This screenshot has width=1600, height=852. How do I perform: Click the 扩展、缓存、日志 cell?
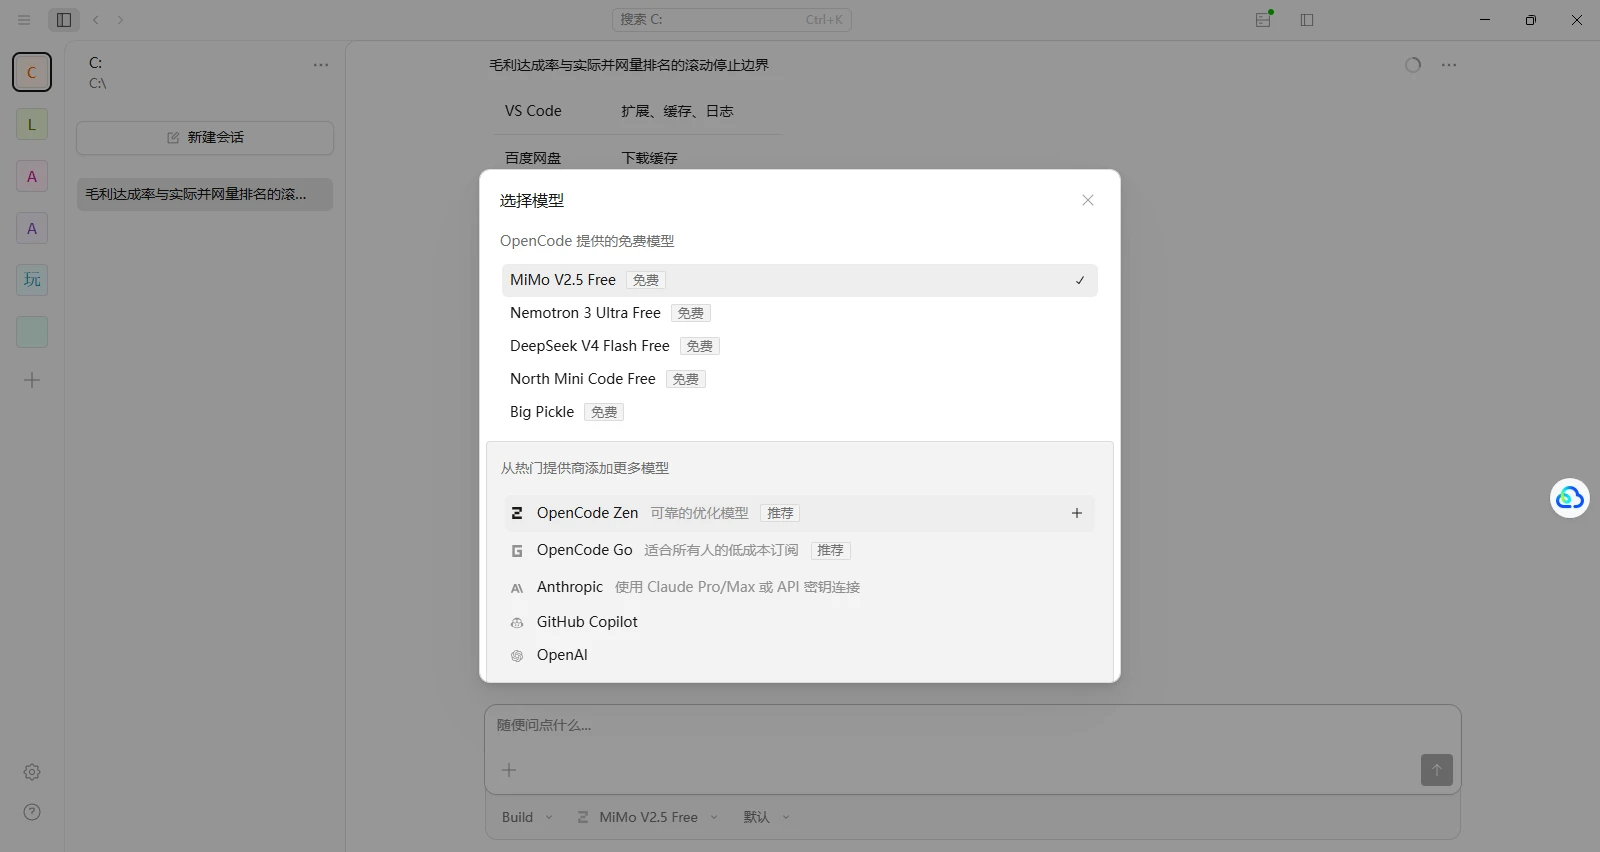[677, 111]
